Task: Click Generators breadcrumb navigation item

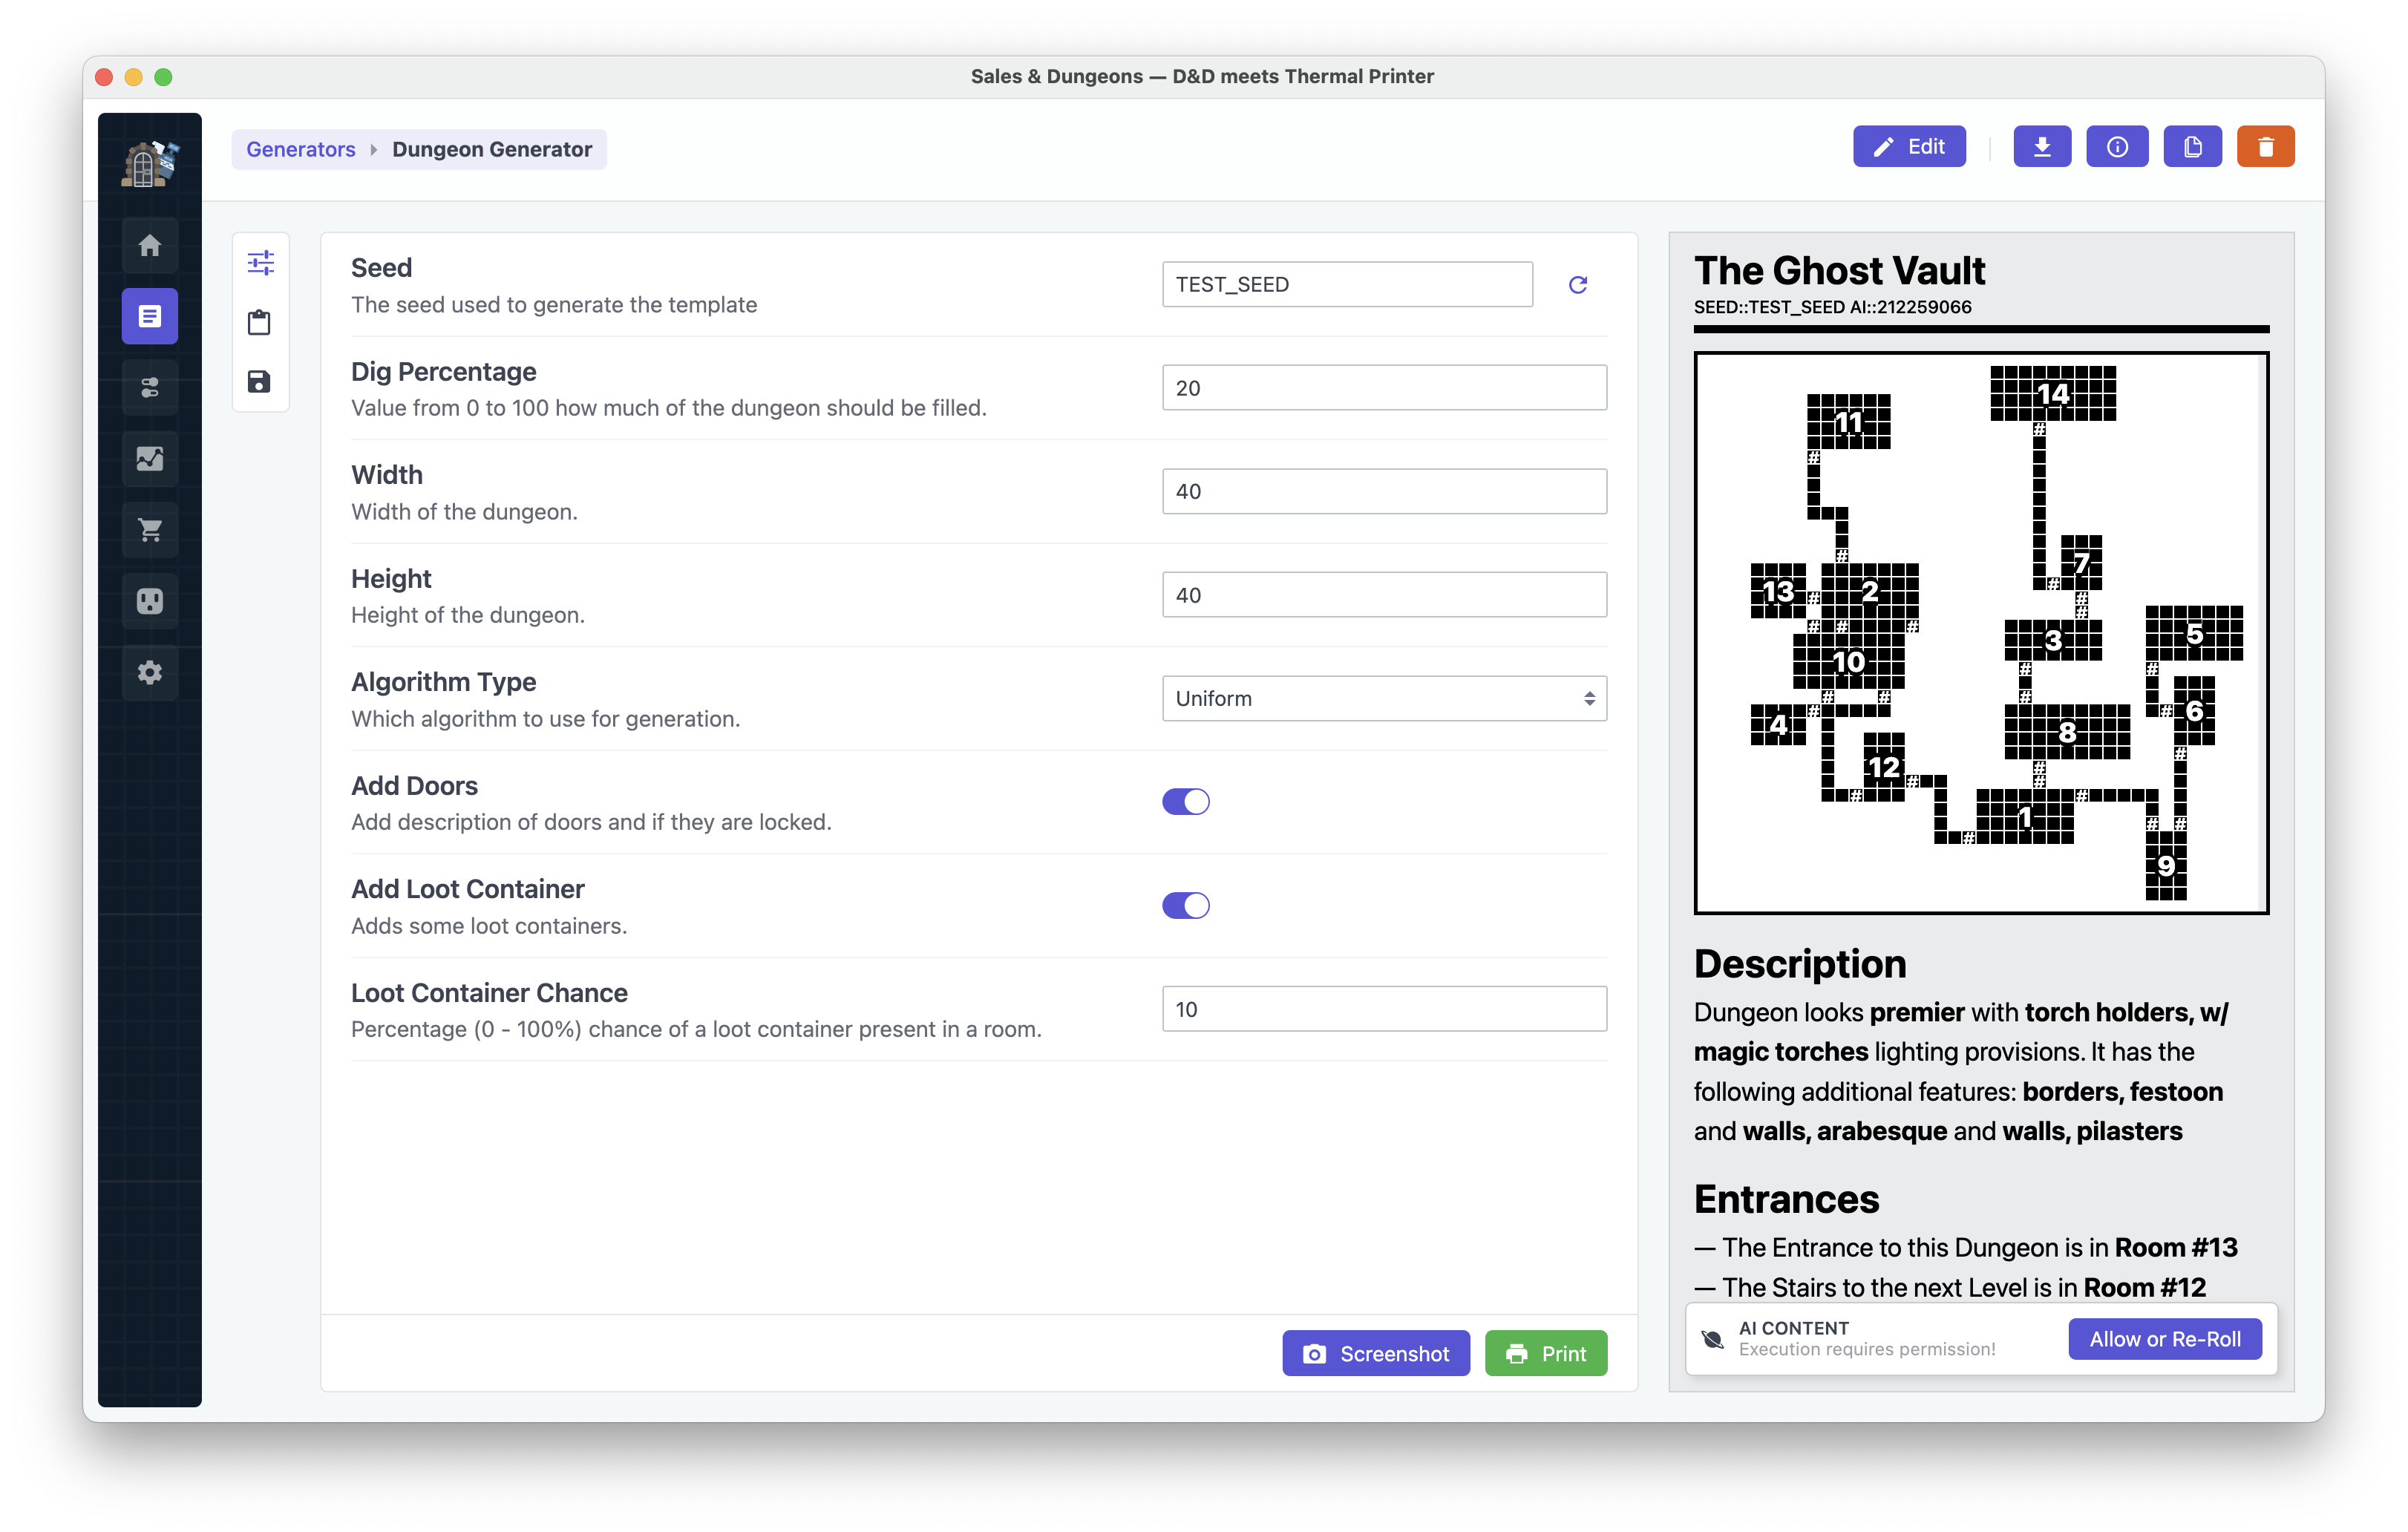Action: click(300, 148)
